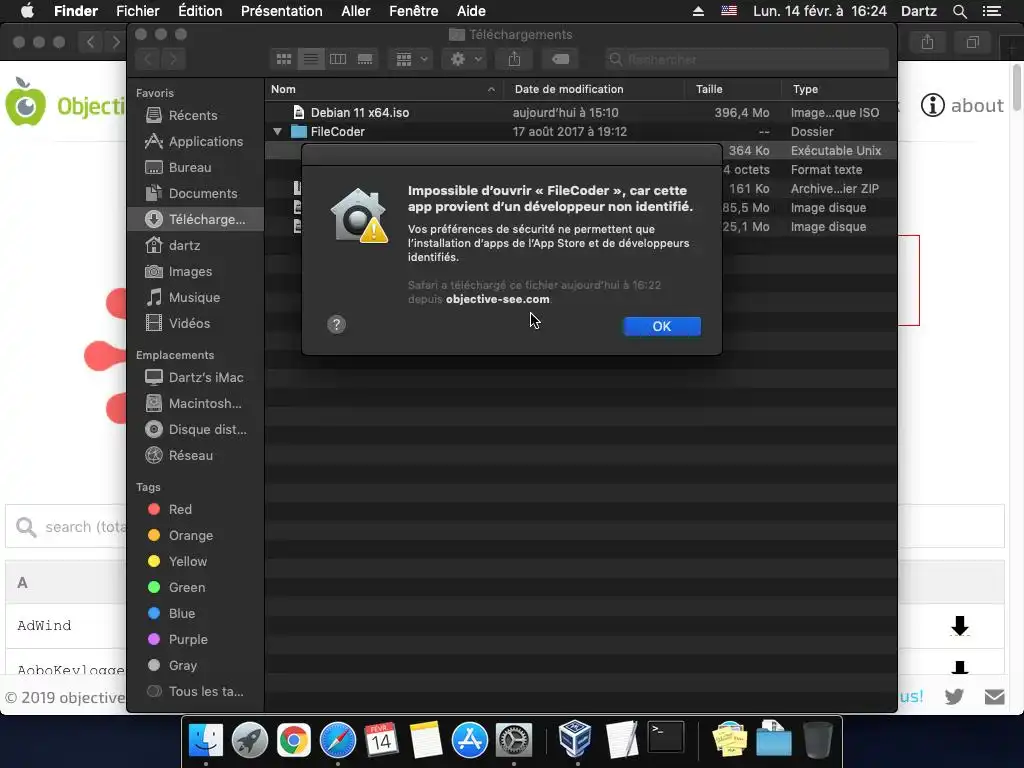
Task: Collapse the FileCoder folder disclosure triangle
Action: click(277, 131)
